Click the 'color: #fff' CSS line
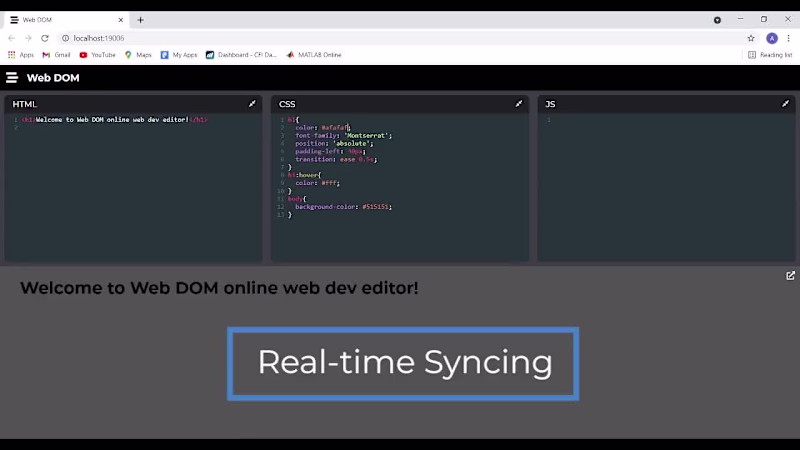800x450 pixels. pos(317,183)
